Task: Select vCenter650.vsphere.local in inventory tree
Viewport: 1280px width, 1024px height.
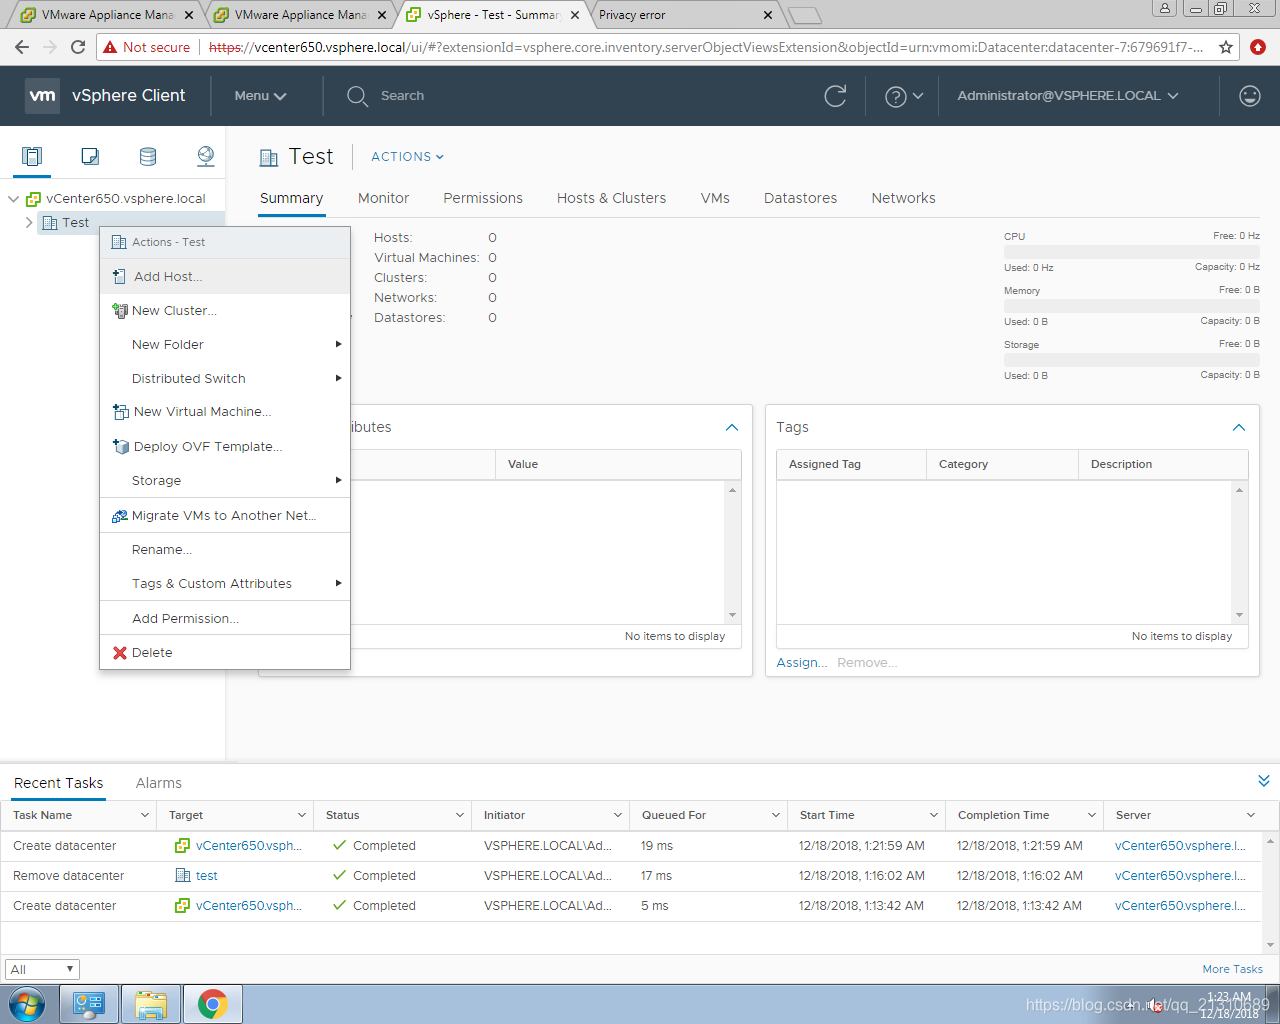Action: (125, 199)
